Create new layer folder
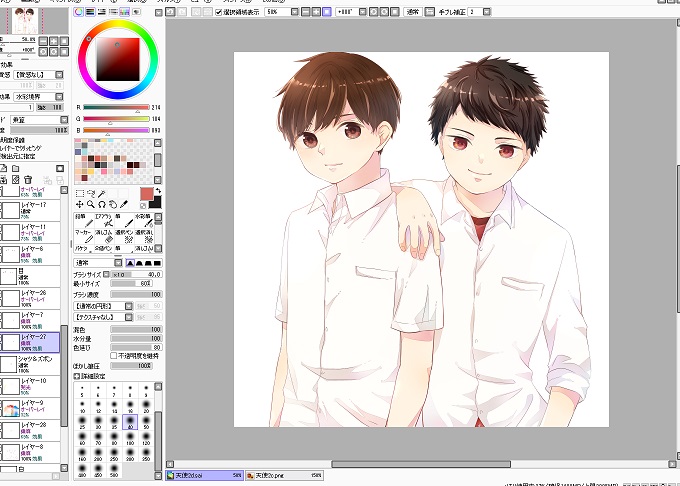Screen dimensions: 680x486 16,168
